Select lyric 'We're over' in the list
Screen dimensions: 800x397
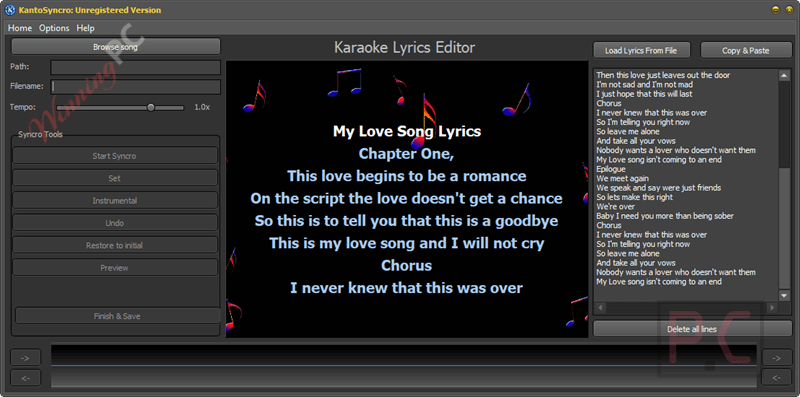point(615,207)
